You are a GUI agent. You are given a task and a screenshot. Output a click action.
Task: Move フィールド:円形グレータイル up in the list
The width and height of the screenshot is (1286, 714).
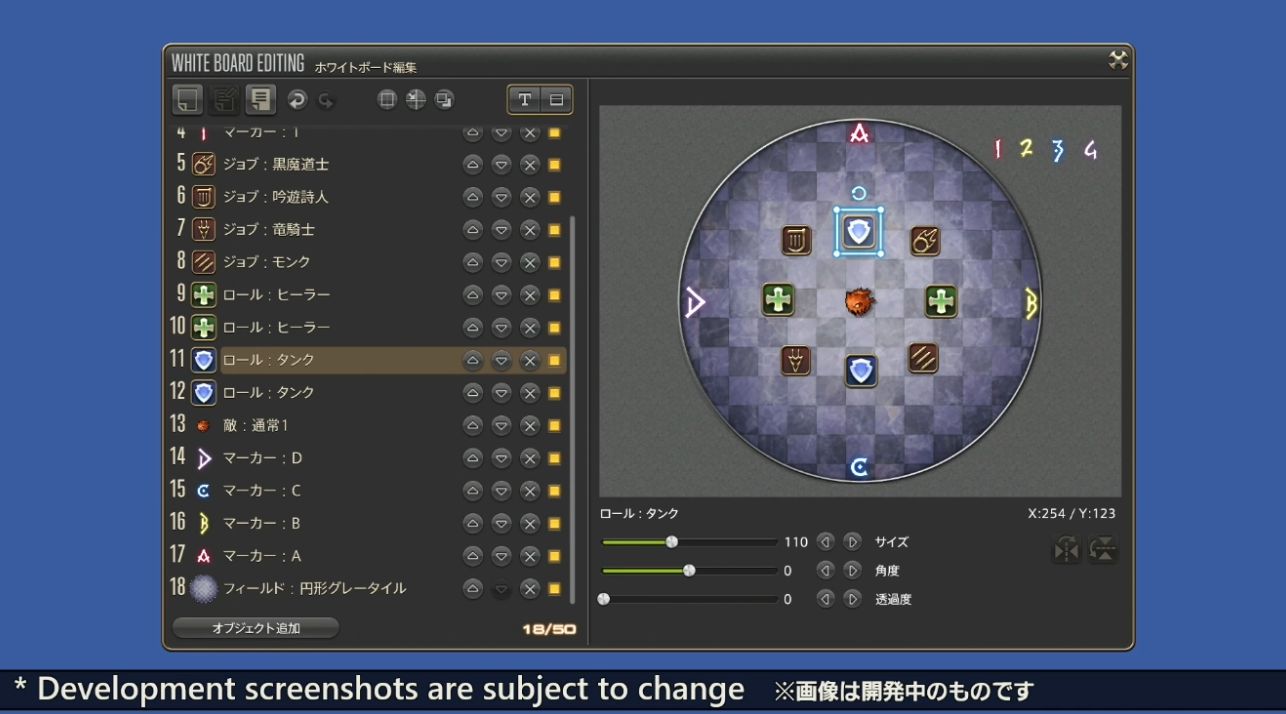472,589
